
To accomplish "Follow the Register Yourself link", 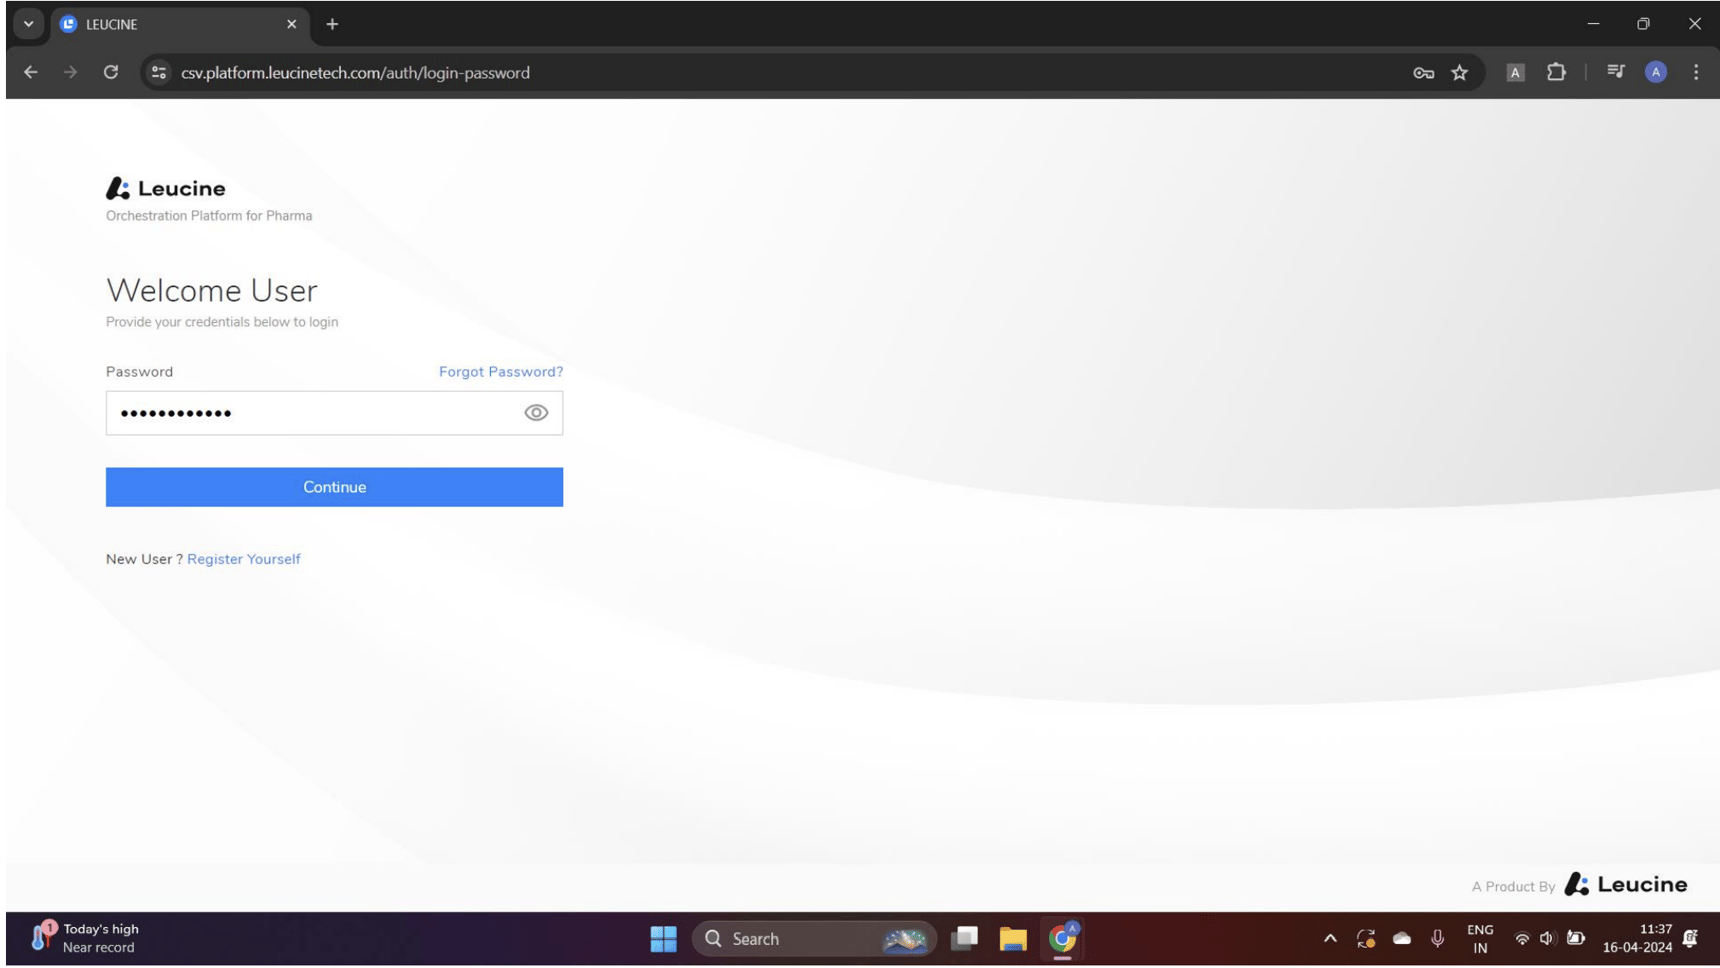I will click(243, 559).
